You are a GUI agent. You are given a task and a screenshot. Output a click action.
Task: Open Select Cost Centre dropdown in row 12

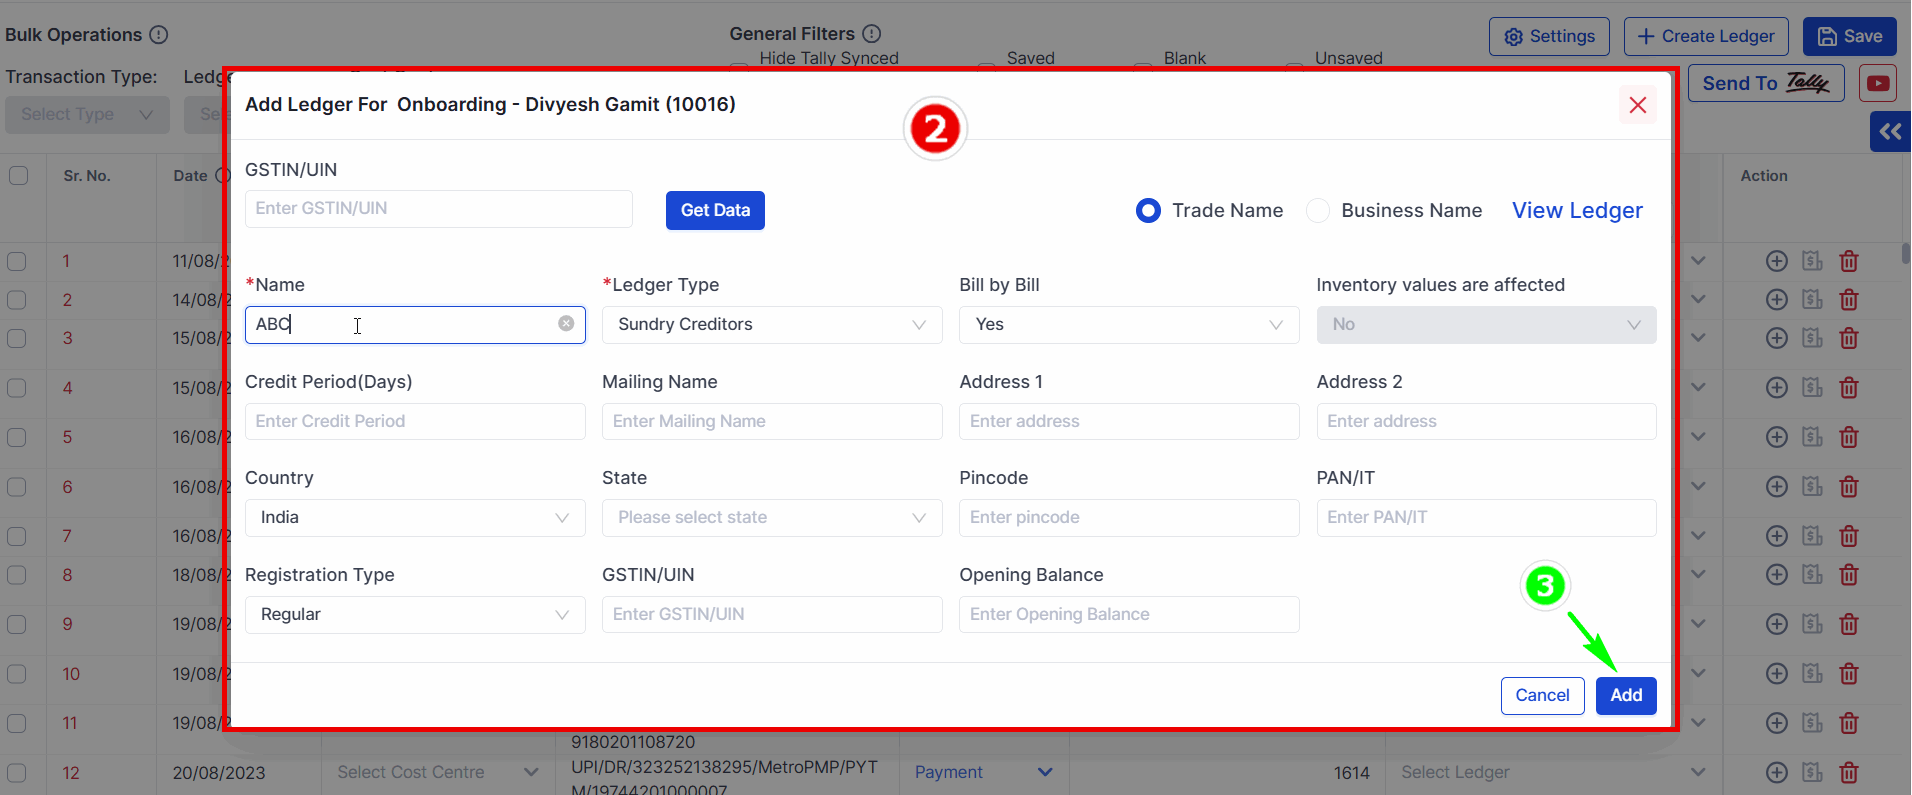click(x=437, y=772)
